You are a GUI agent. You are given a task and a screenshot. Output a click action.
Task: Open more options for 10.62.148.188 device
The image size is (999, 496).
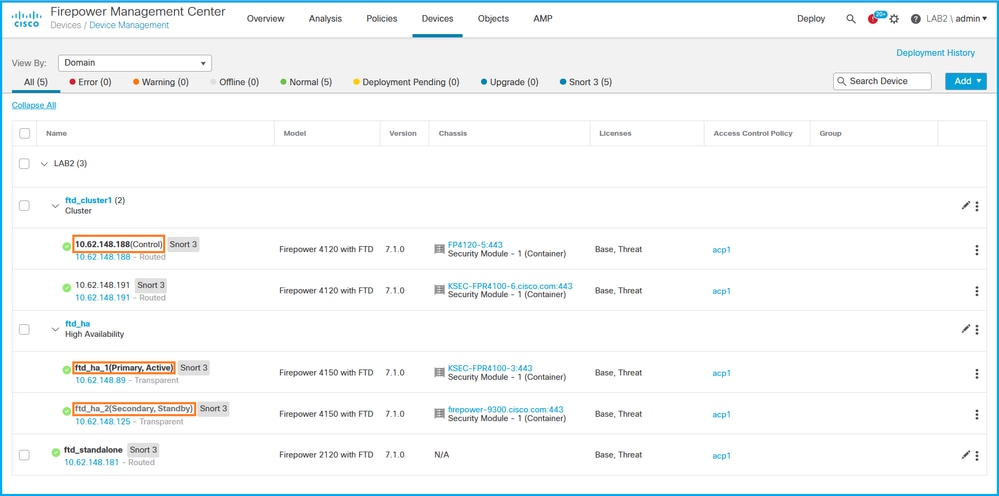[977, 250]
